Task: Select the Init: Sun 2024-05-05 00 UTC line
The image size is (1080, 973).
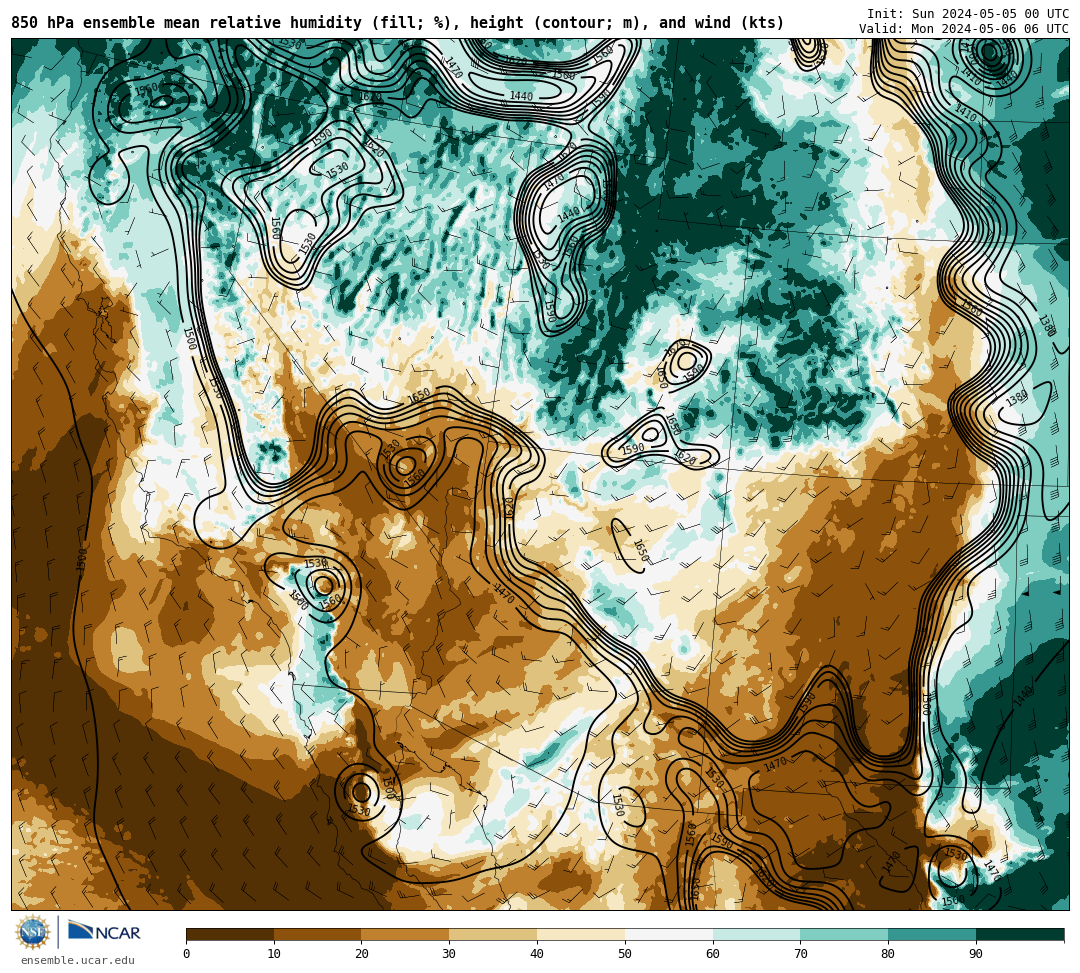Action: click(968, 14)
